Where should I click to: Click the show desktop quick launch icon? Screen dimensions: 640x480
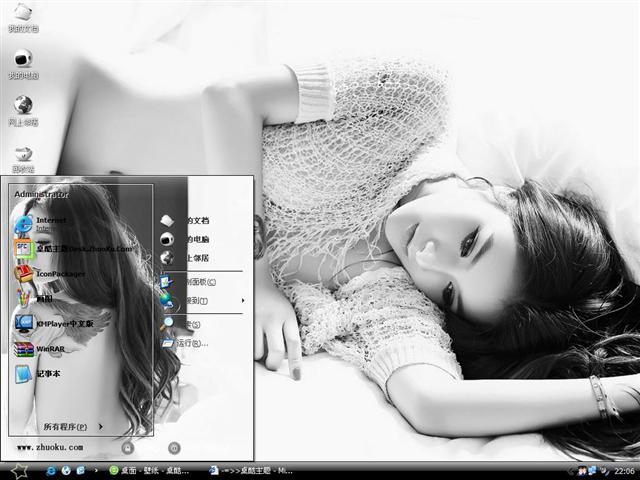[81, 471]
